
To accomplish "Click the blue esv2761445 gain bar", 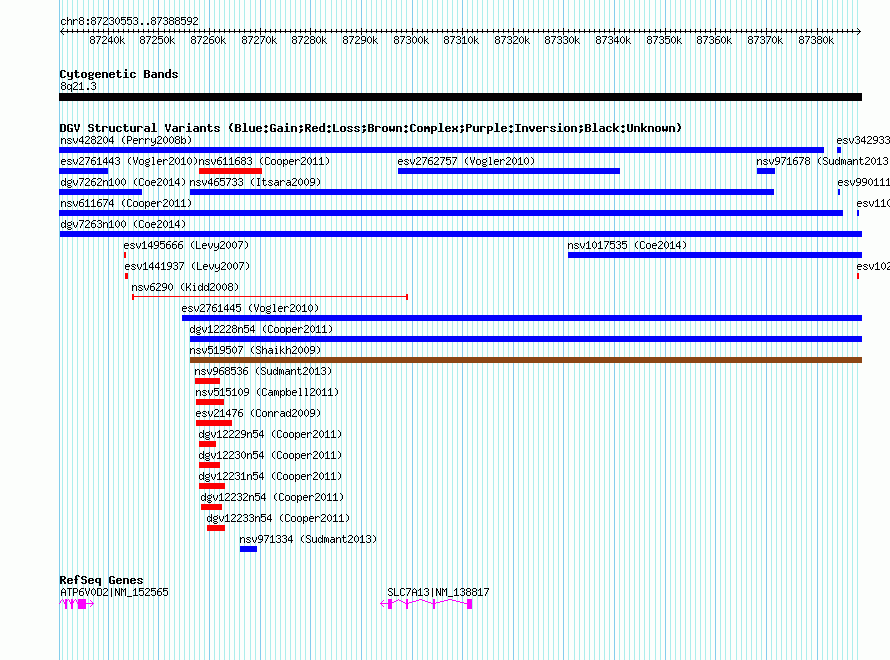I will click(522, 318).
